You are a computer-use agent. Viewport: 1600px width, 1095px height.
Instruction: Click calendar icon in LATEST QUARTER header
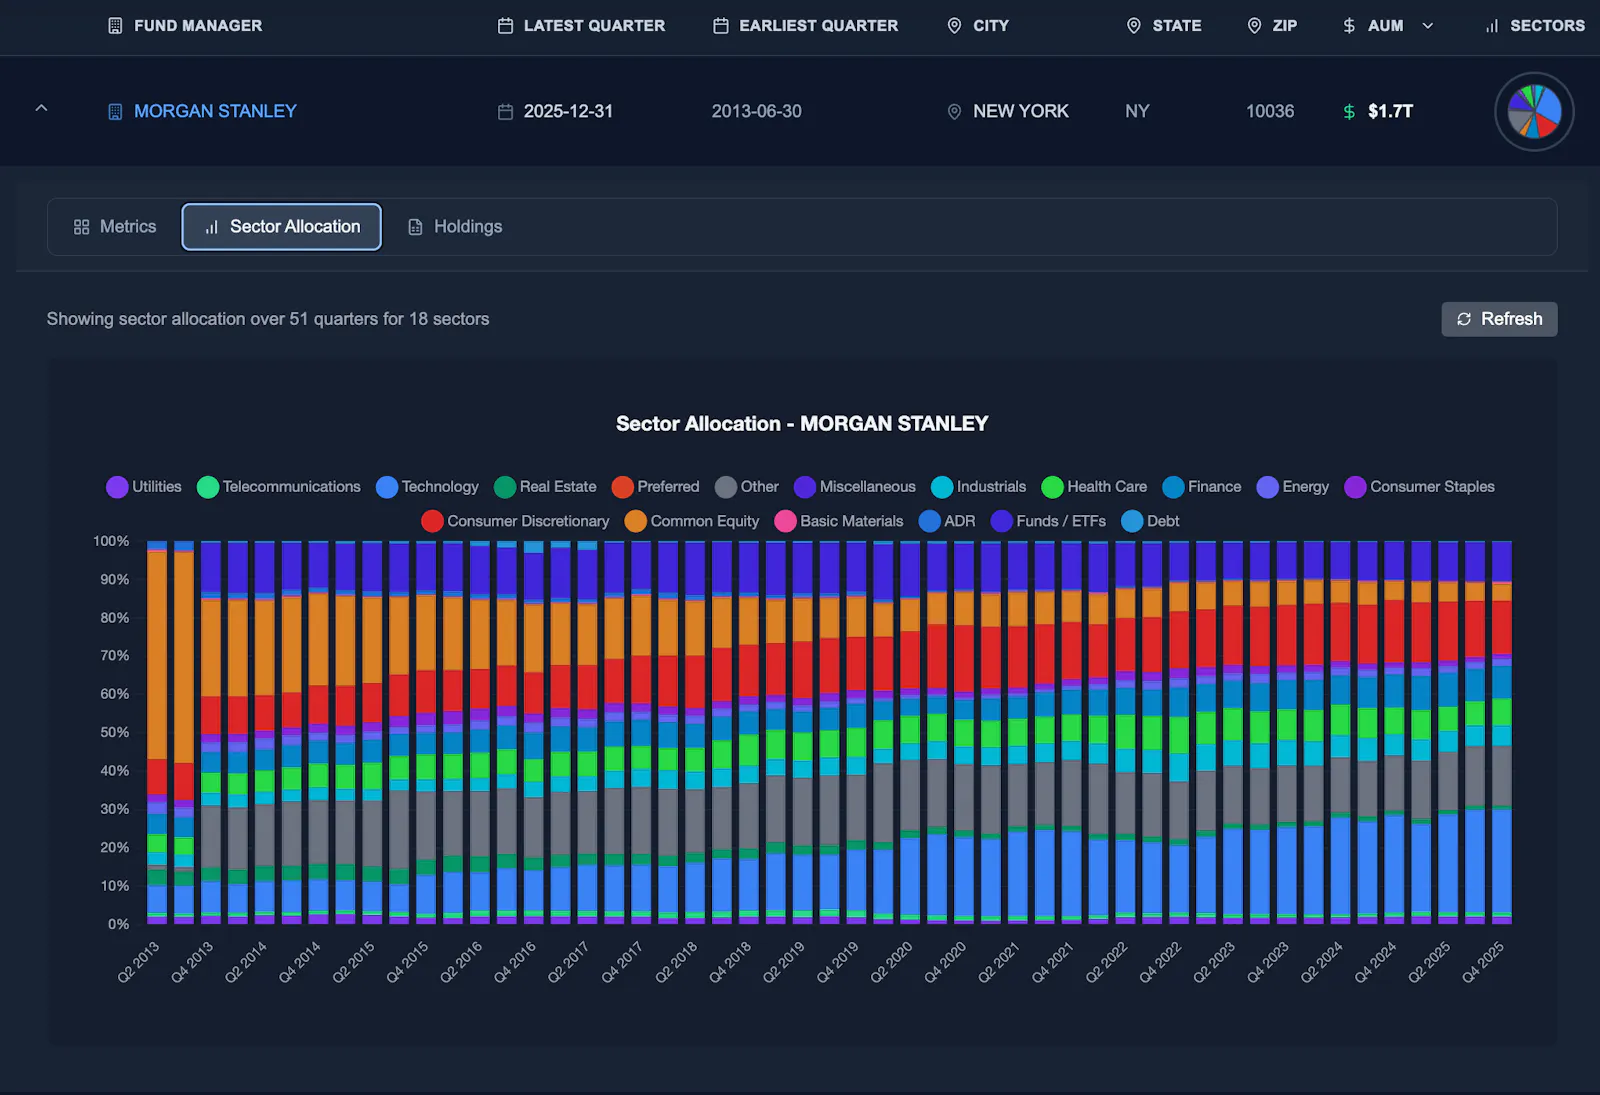click(x=506, y=26)
